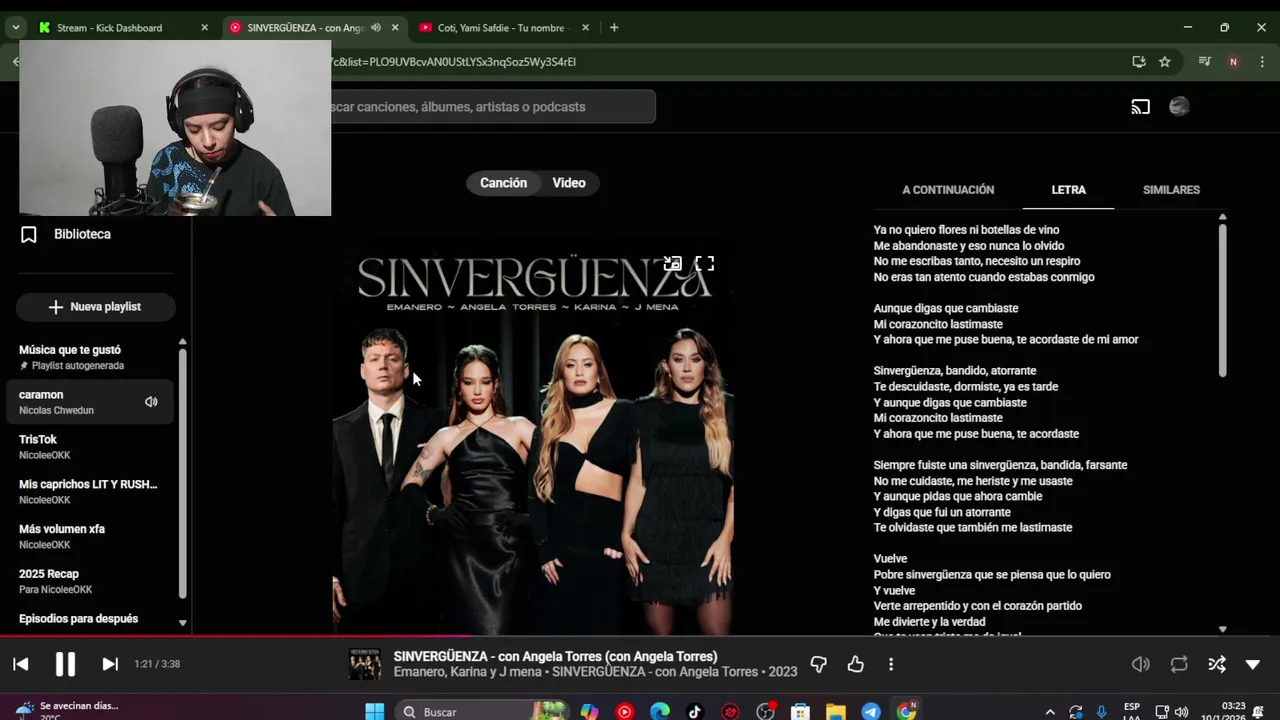Like SINVERGÜENZA with thumbs up

[x=855, y=664]
